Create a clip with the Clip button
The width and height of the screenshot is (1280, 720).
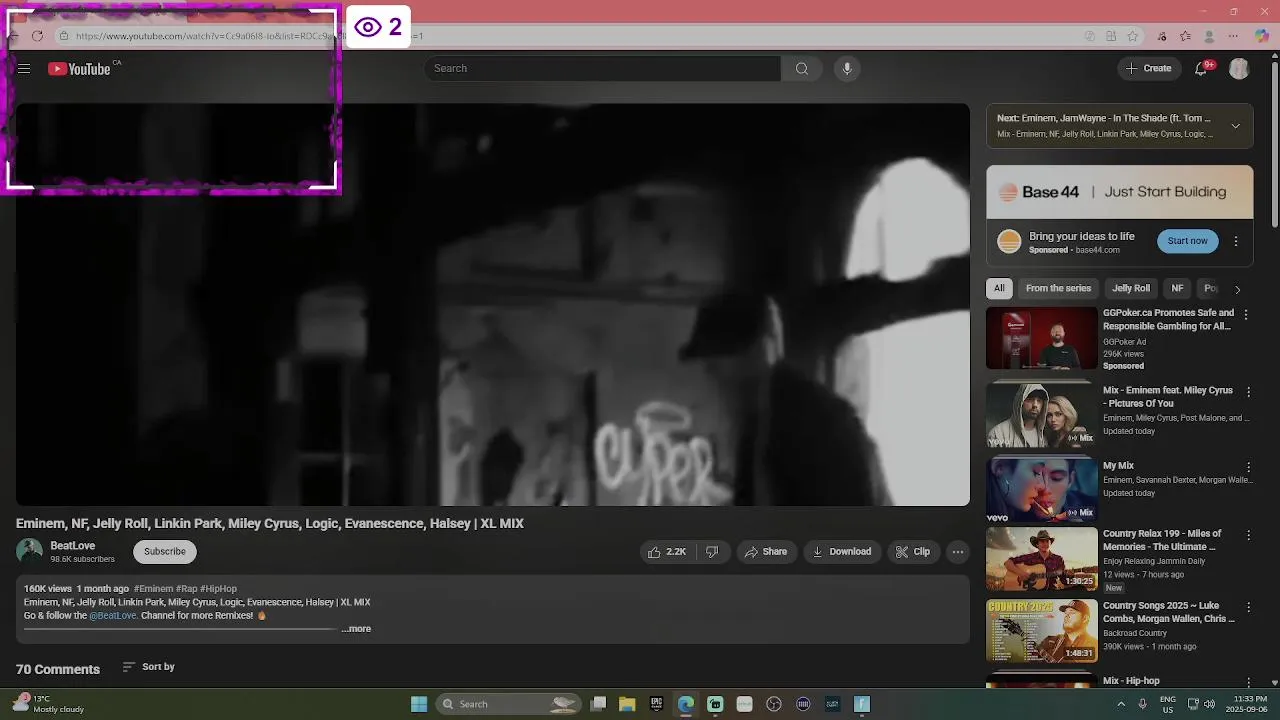click(x=912, y=552)
